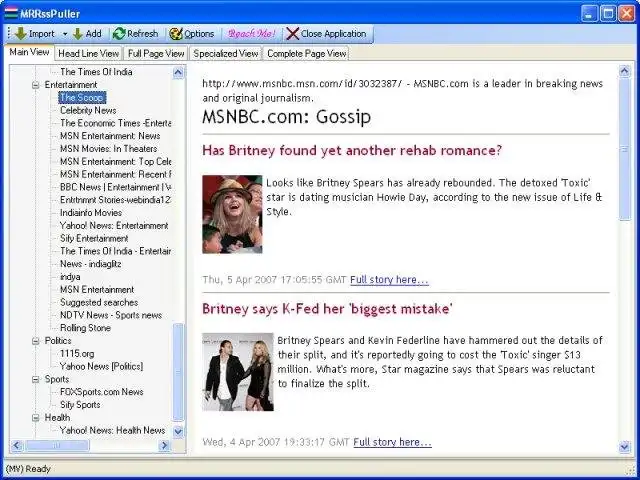Click Close Application in the toolbar
The height and width of the screenshot is (480, 640).
coord(326,33)
